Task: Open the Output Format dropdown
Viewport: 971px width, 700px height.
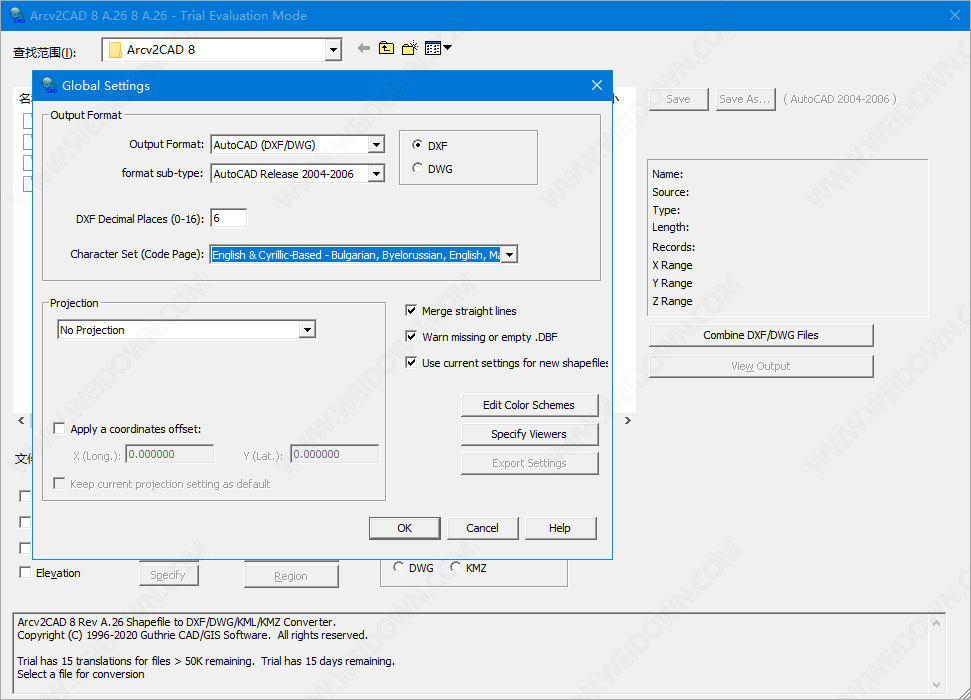Action: 376,145
